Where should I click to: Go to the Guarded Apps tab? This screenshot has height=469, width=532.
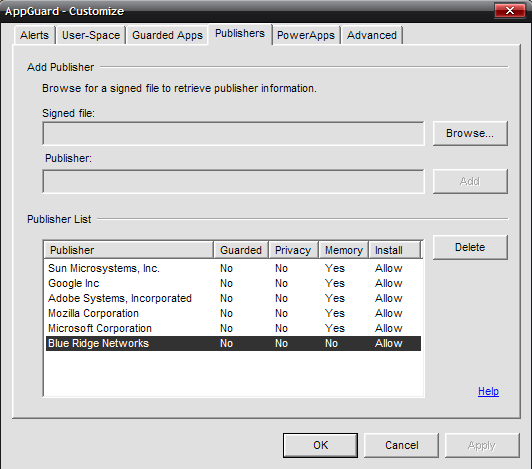167,35
